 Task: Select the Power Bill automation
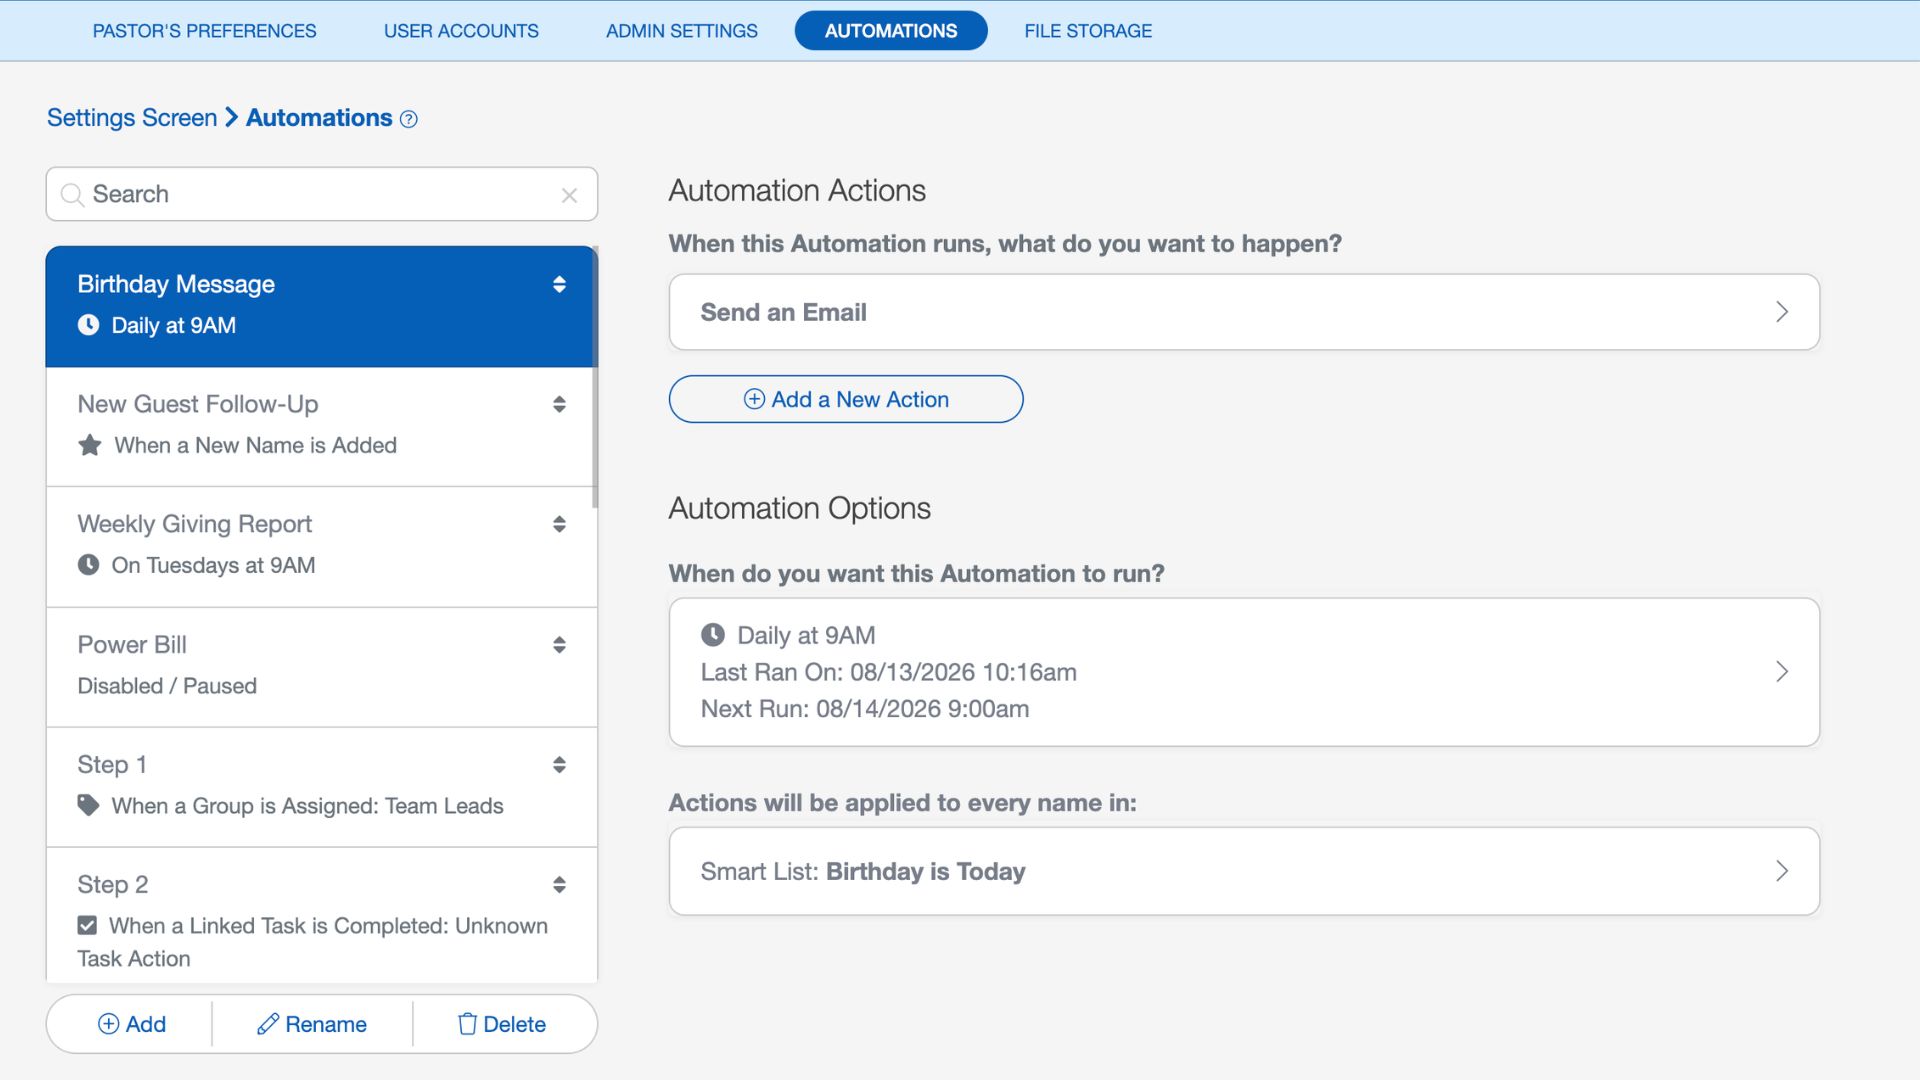click(320, 667)
